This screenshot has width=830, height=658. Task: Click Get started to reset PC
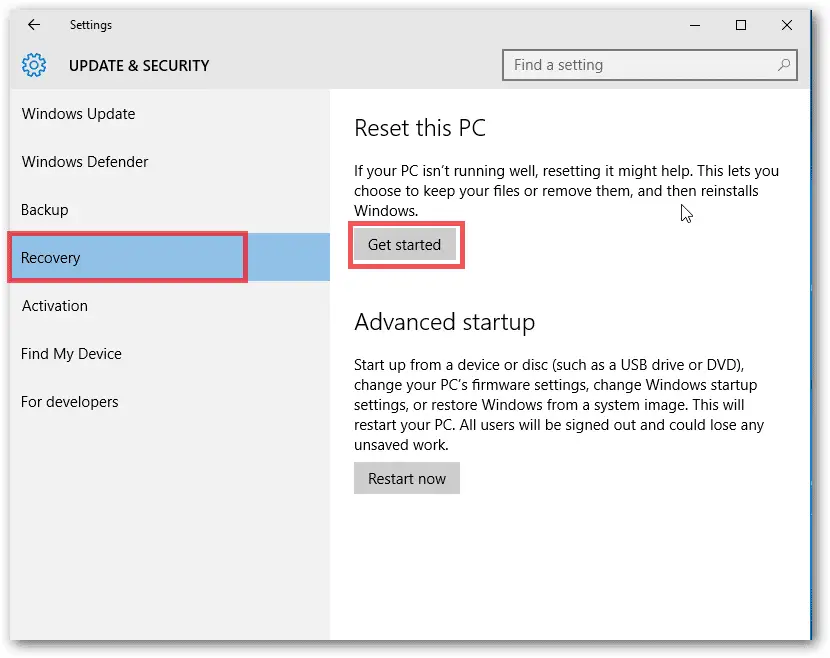tap(405, 245)
